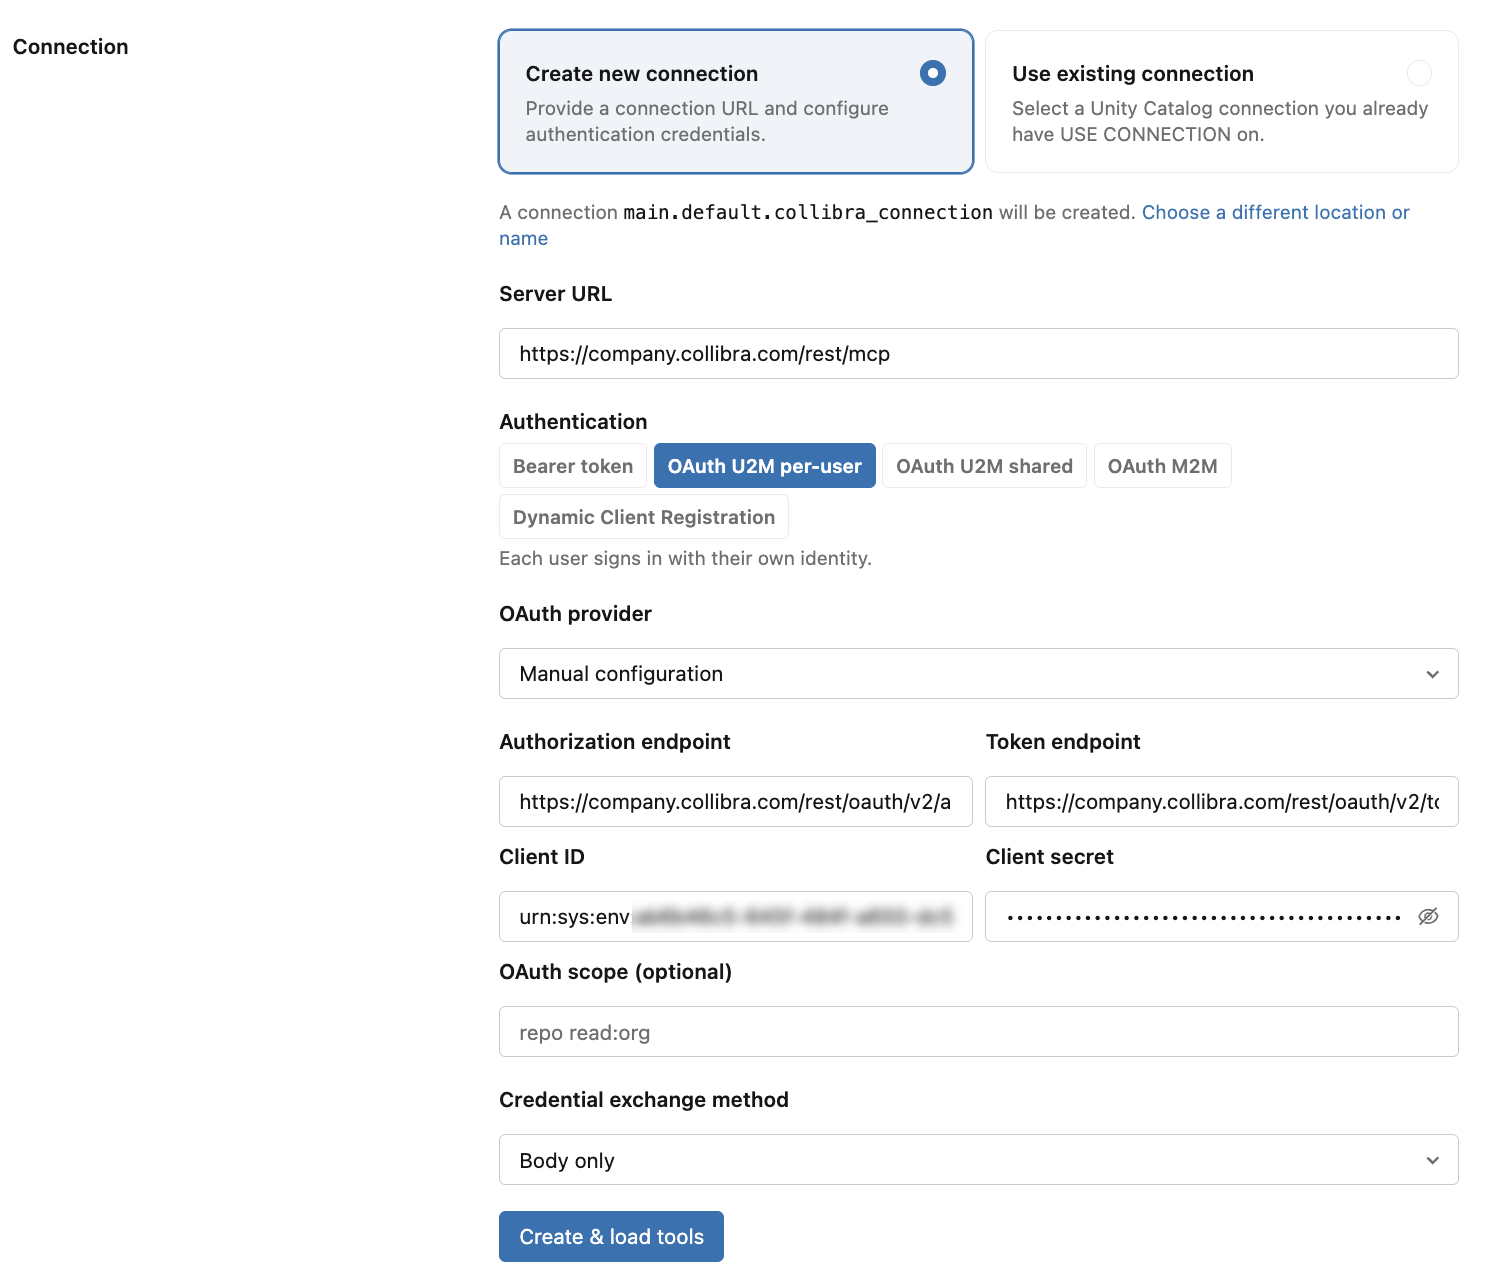Open the OAuth provider dropdown
Viewport: 1496px width, 1284px height.
978,673
